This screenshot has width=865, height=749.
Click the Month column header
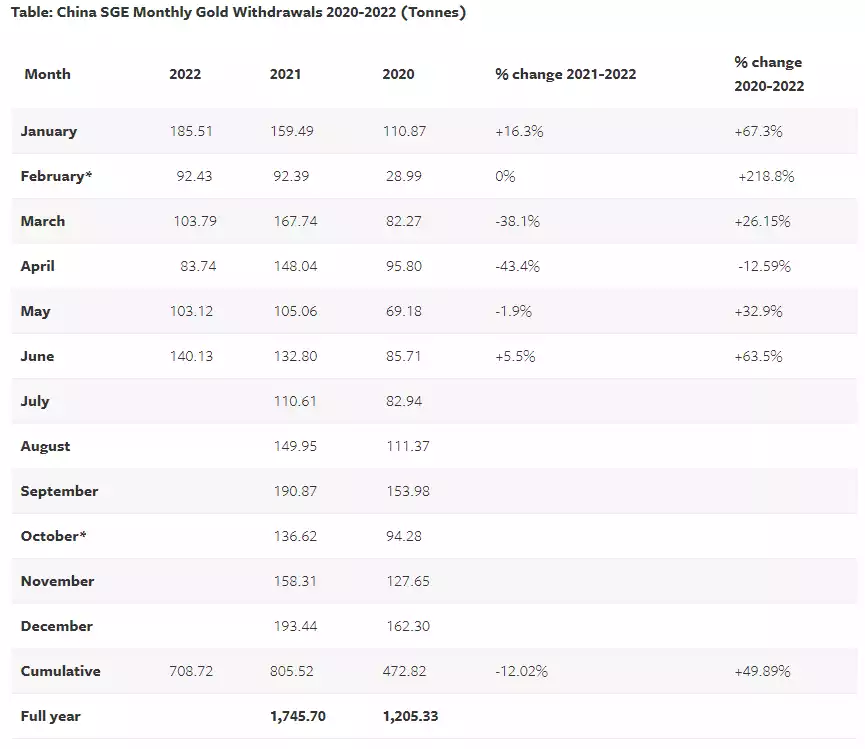[47, 75]
